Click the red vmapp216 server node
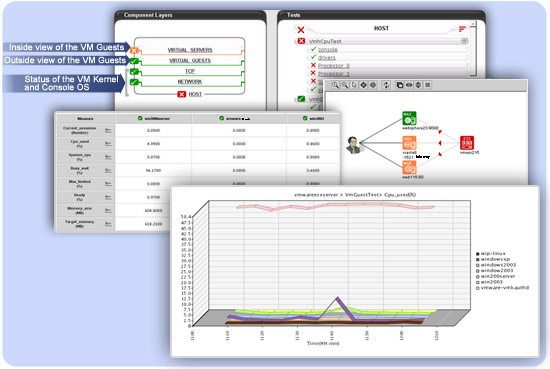550x369 pixels. point(467,143)
